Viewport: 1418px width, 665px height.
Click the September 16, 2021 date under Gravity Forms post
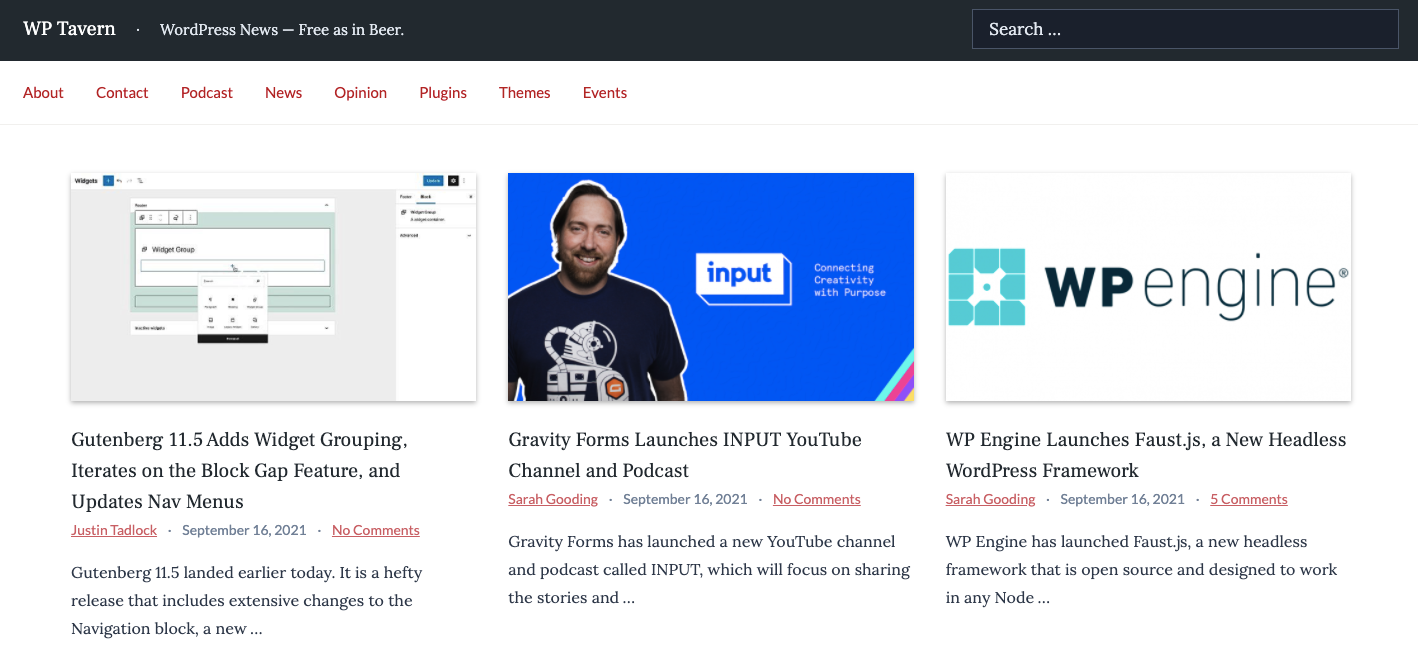(x=685, y=499)
